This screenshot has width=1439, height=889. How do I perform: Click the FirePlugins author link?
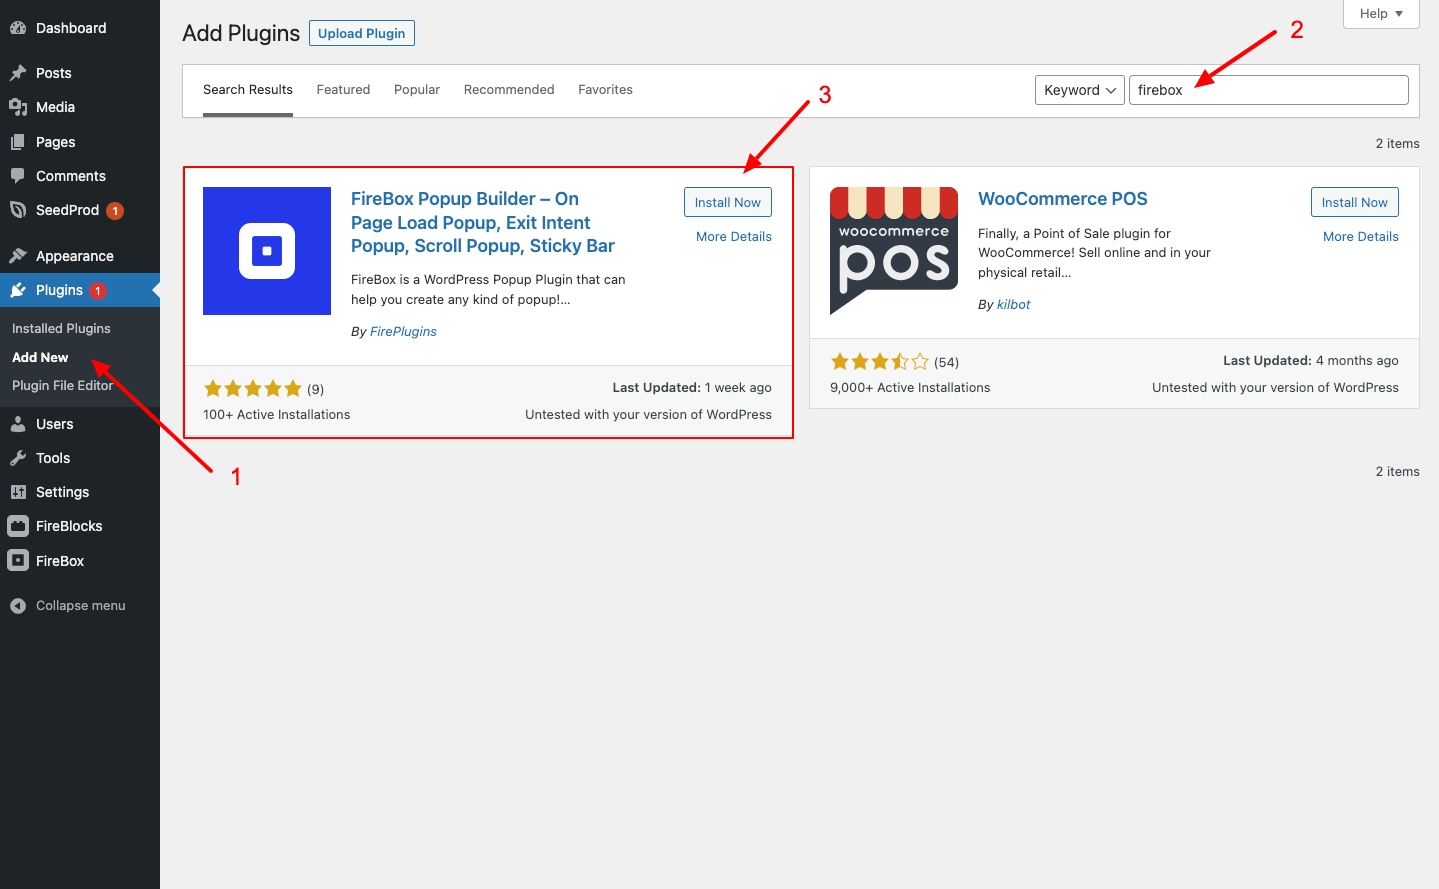tap(402, 330)
